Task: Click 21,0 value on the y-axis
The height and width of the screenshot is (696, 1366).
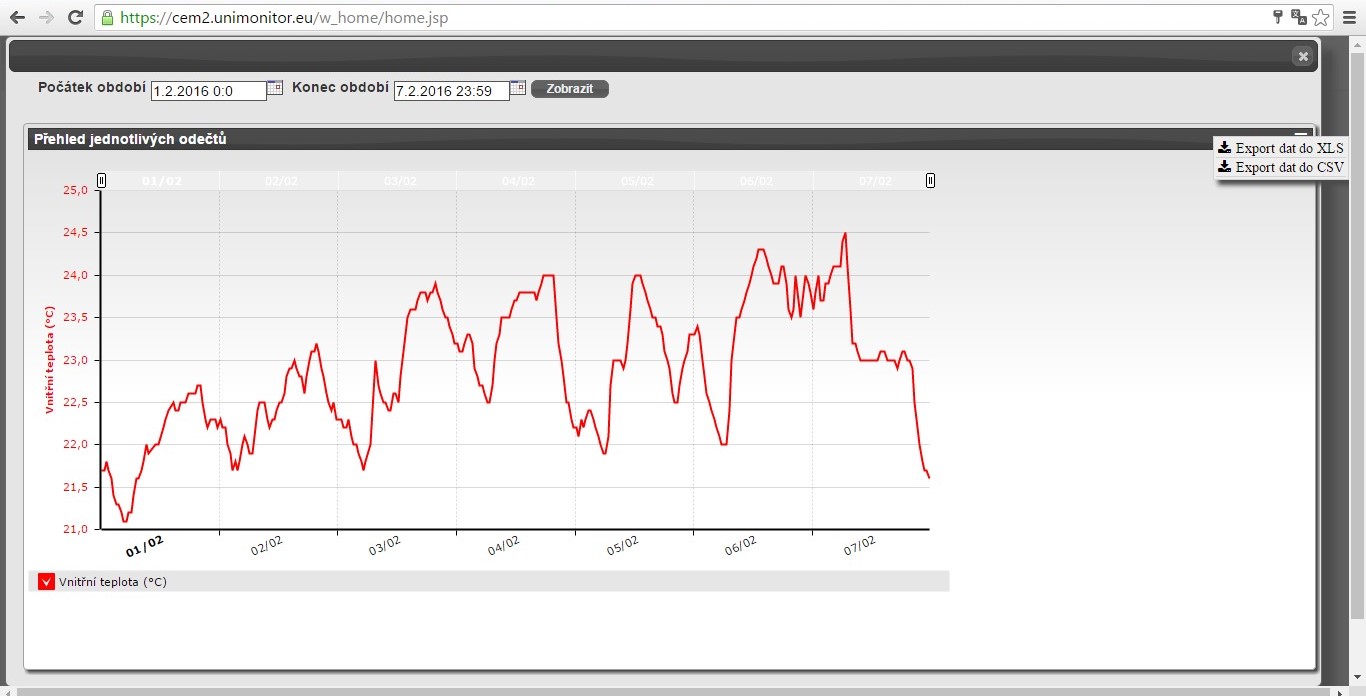Action: click(x=76, y=529)
